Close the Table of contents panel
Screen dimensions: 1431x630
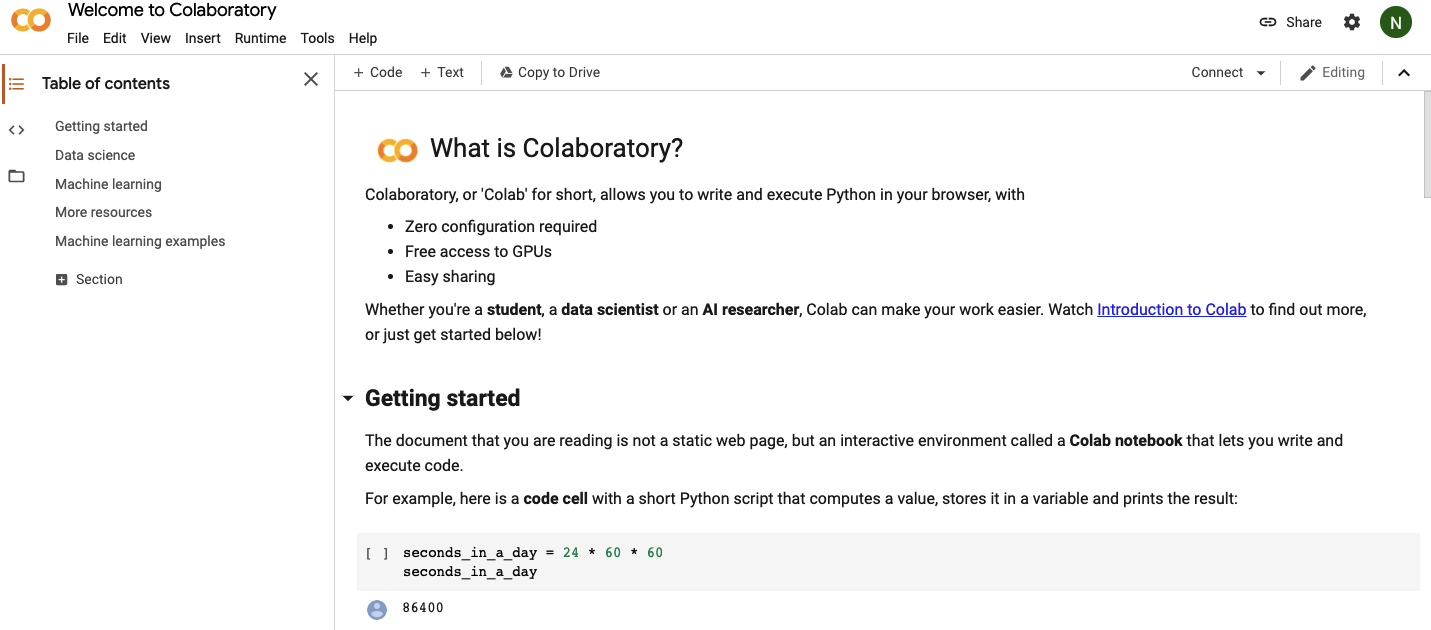click(x=311, y=79)
